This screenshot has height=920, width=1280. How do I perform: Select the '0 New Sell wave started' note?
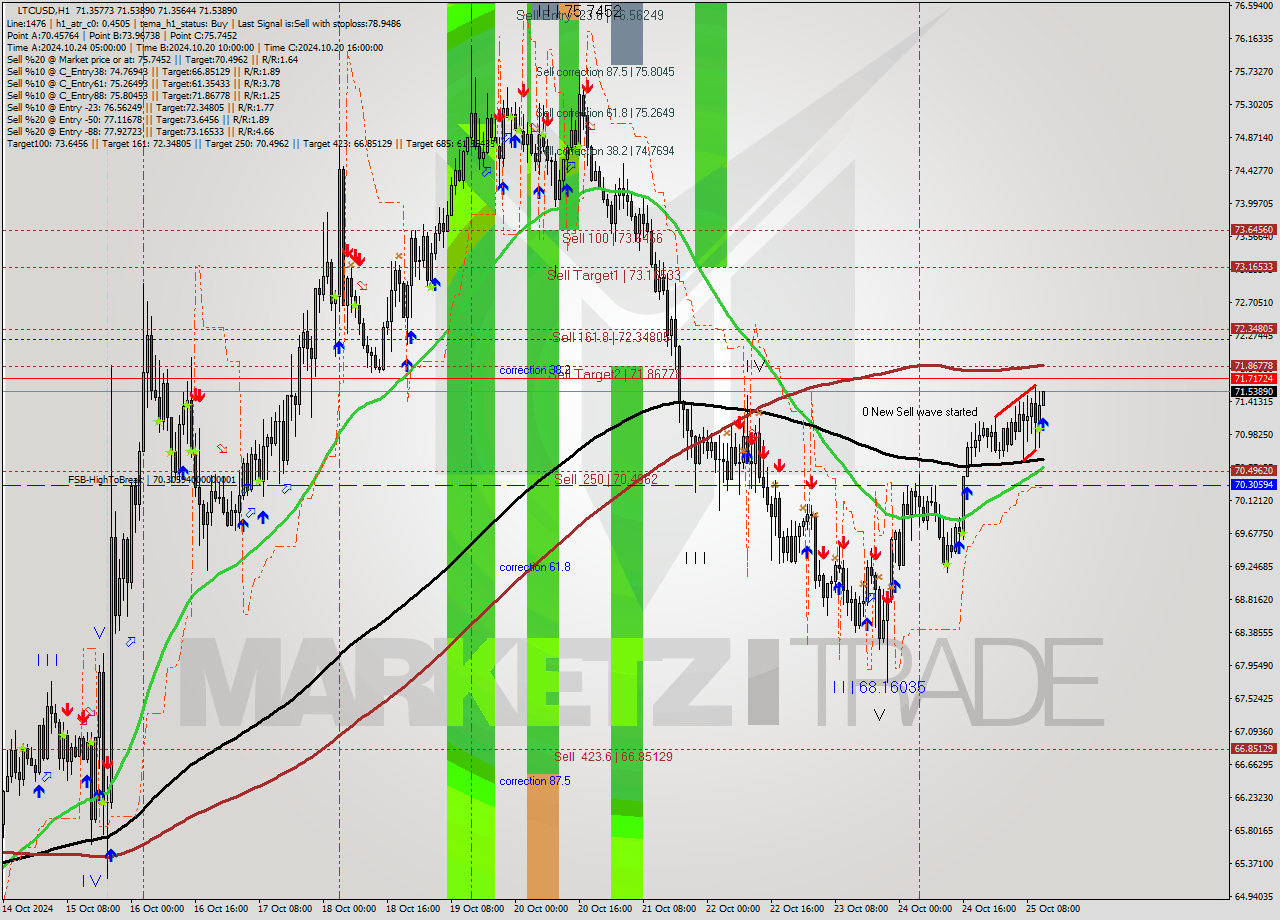(920, 412)
